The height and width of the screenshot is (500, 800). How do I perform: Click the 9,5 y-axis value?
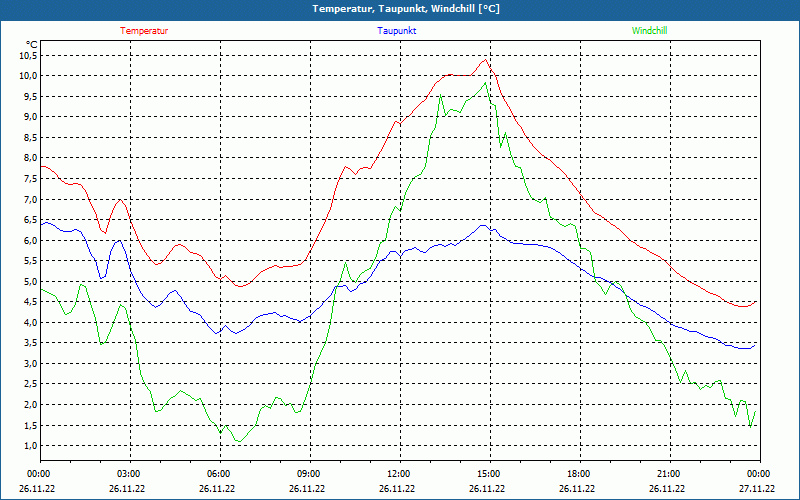[31, 96]
